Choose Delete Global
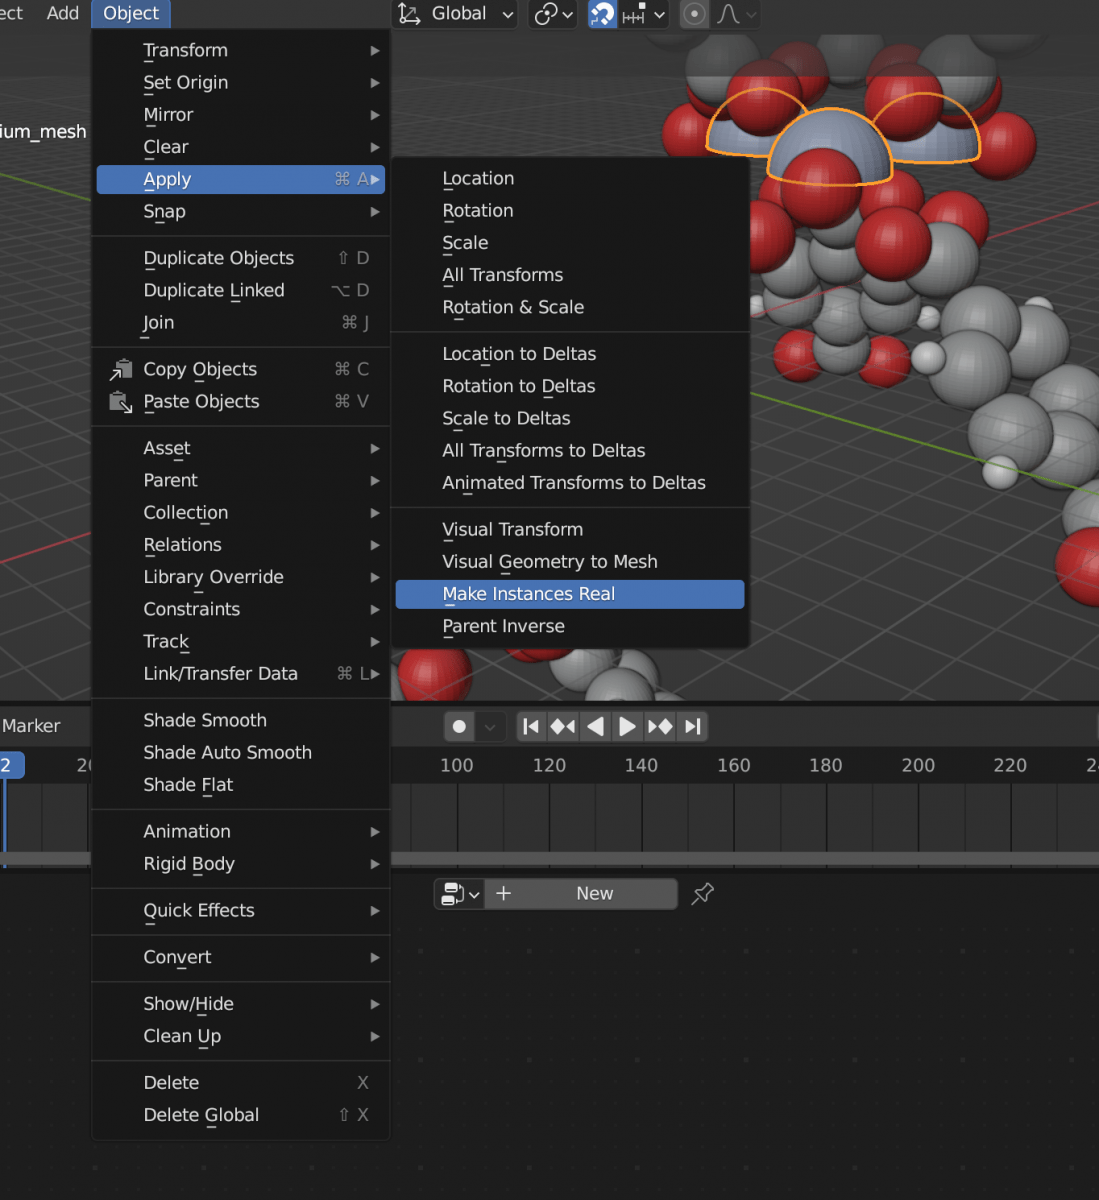This screenshot has width=1099, height=1200. [x=241, y=1115]
